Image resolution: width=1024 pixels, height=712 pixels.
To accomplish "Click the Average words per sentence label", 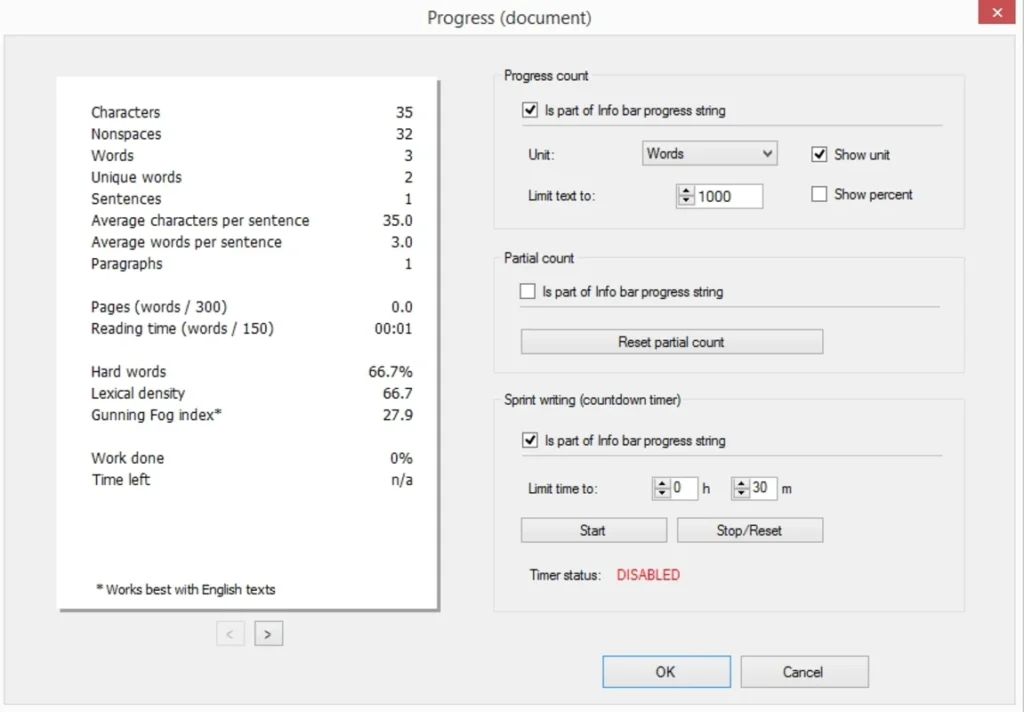I will [x=186, y=242].
